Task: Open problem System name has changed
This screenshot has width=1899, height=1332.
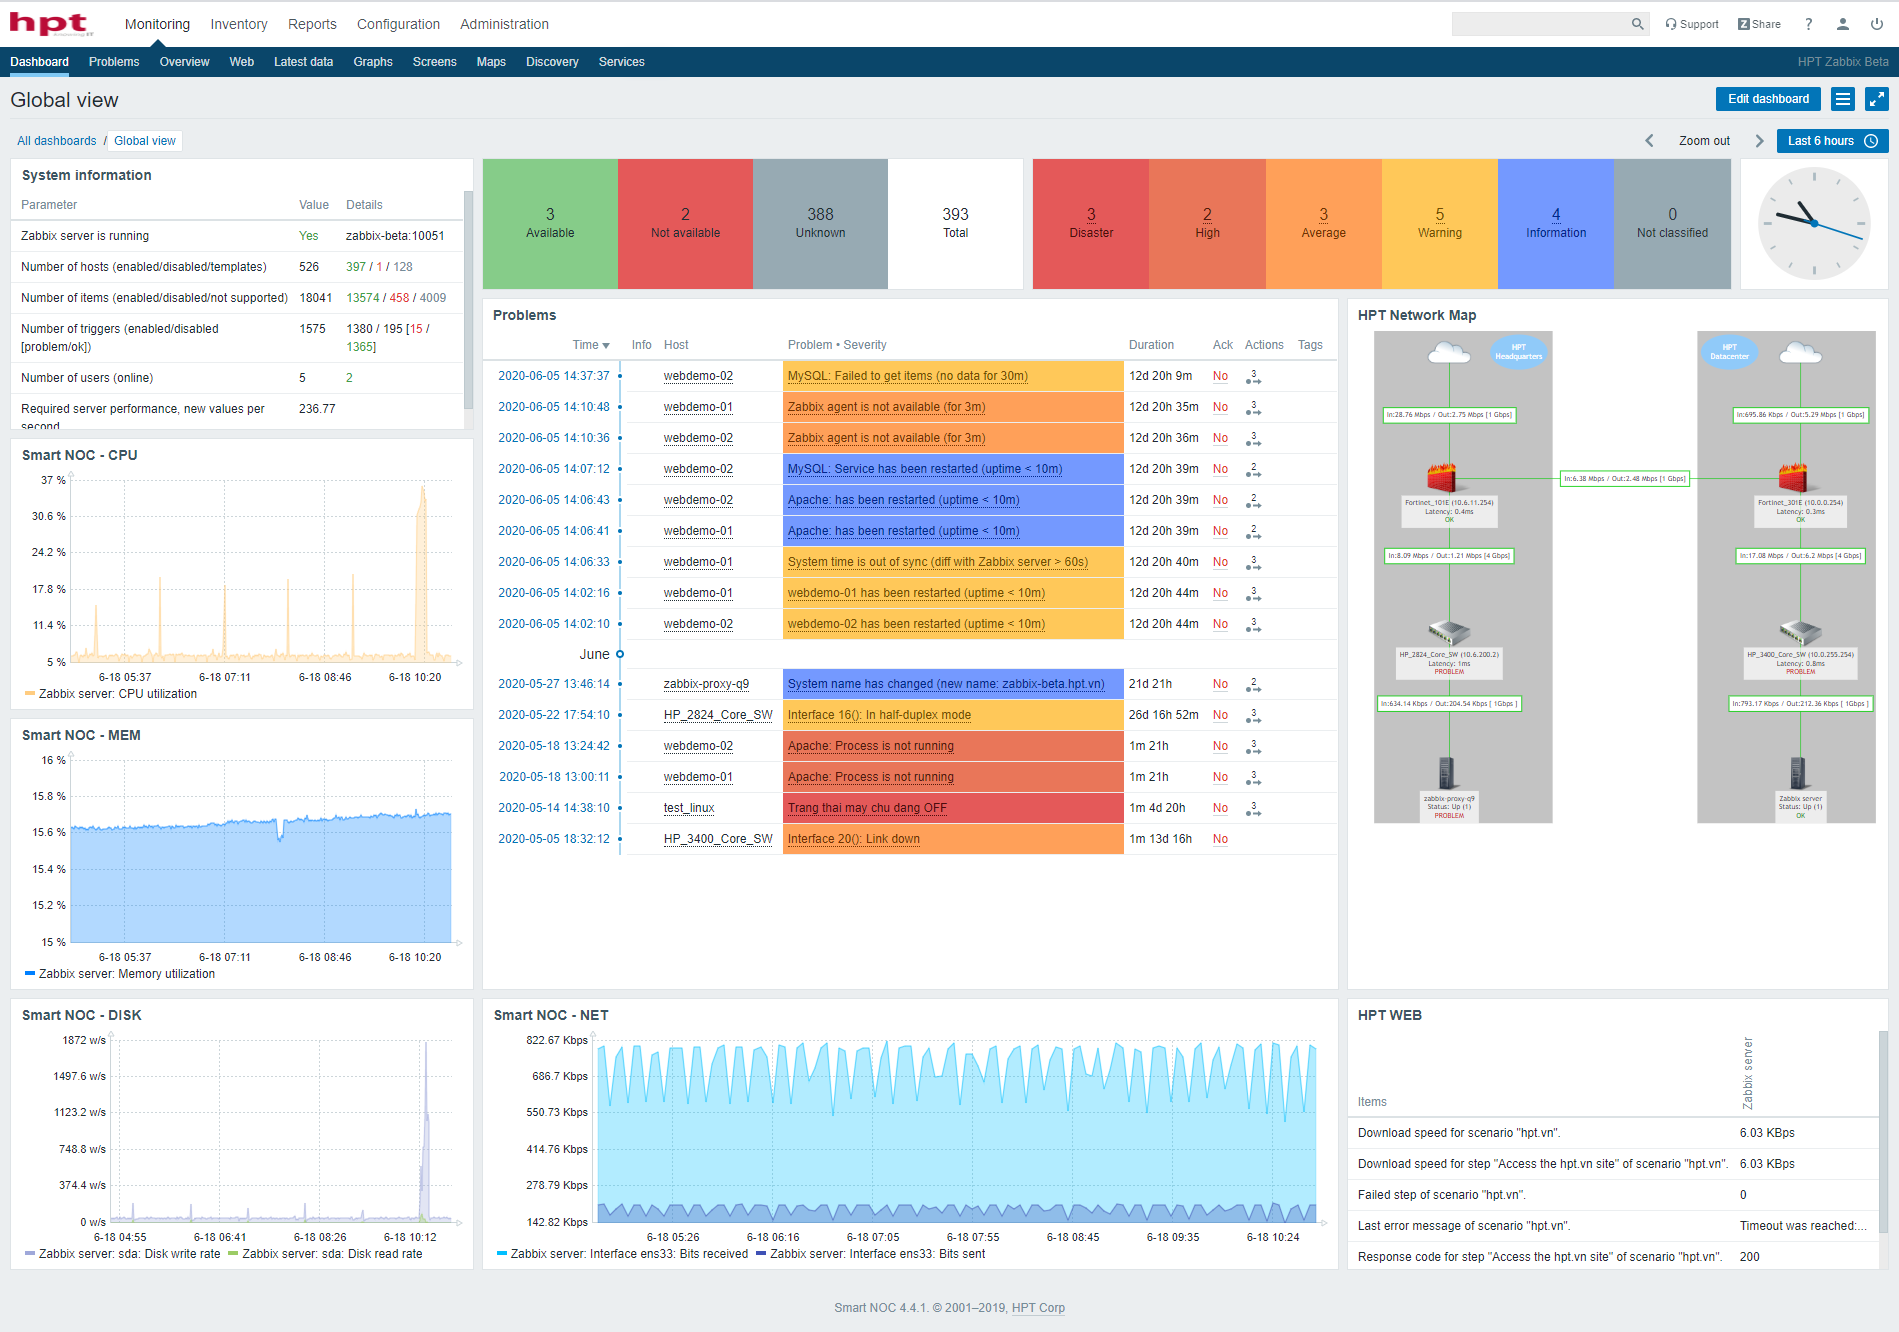Action: (946, 684)
